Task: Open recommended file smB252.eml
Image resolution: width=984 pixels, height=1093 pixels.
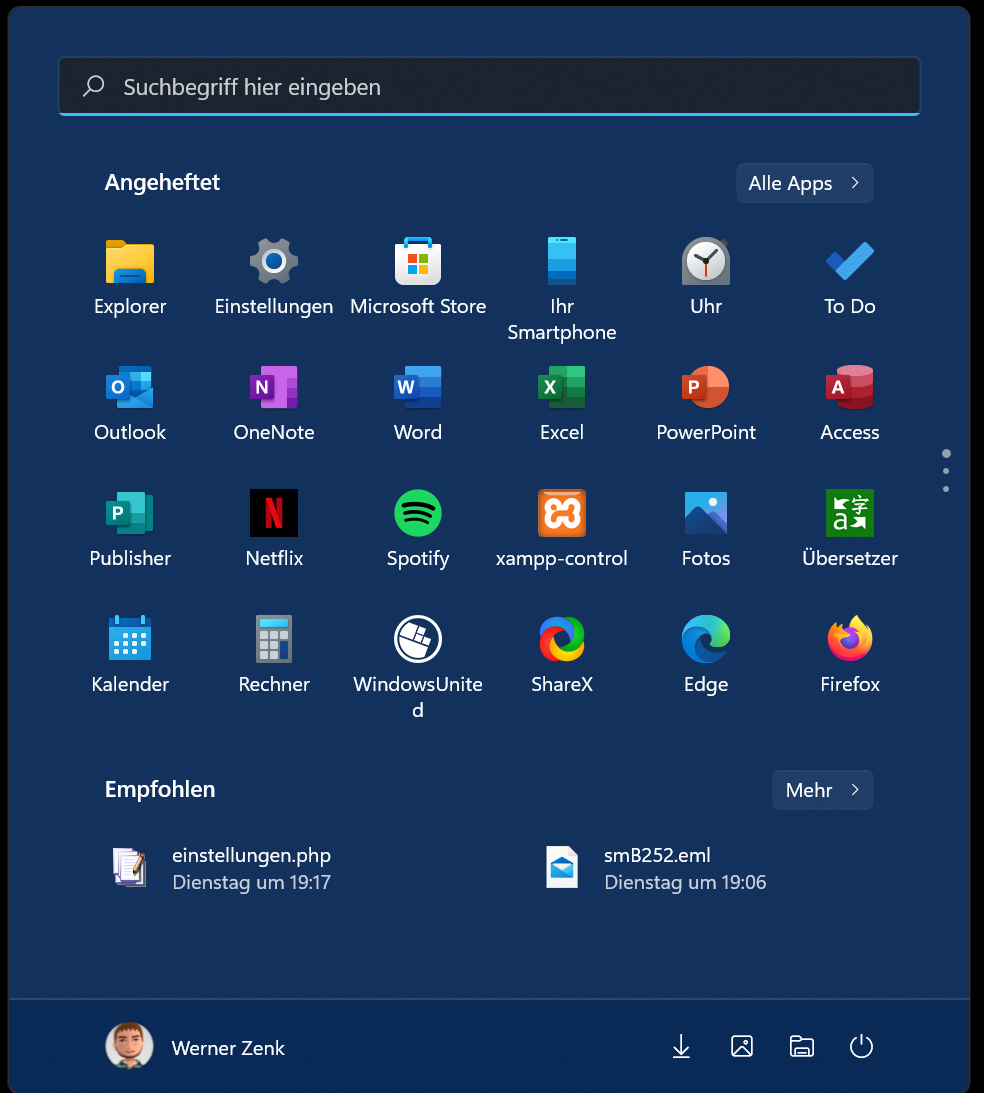Action: (657, 868)
